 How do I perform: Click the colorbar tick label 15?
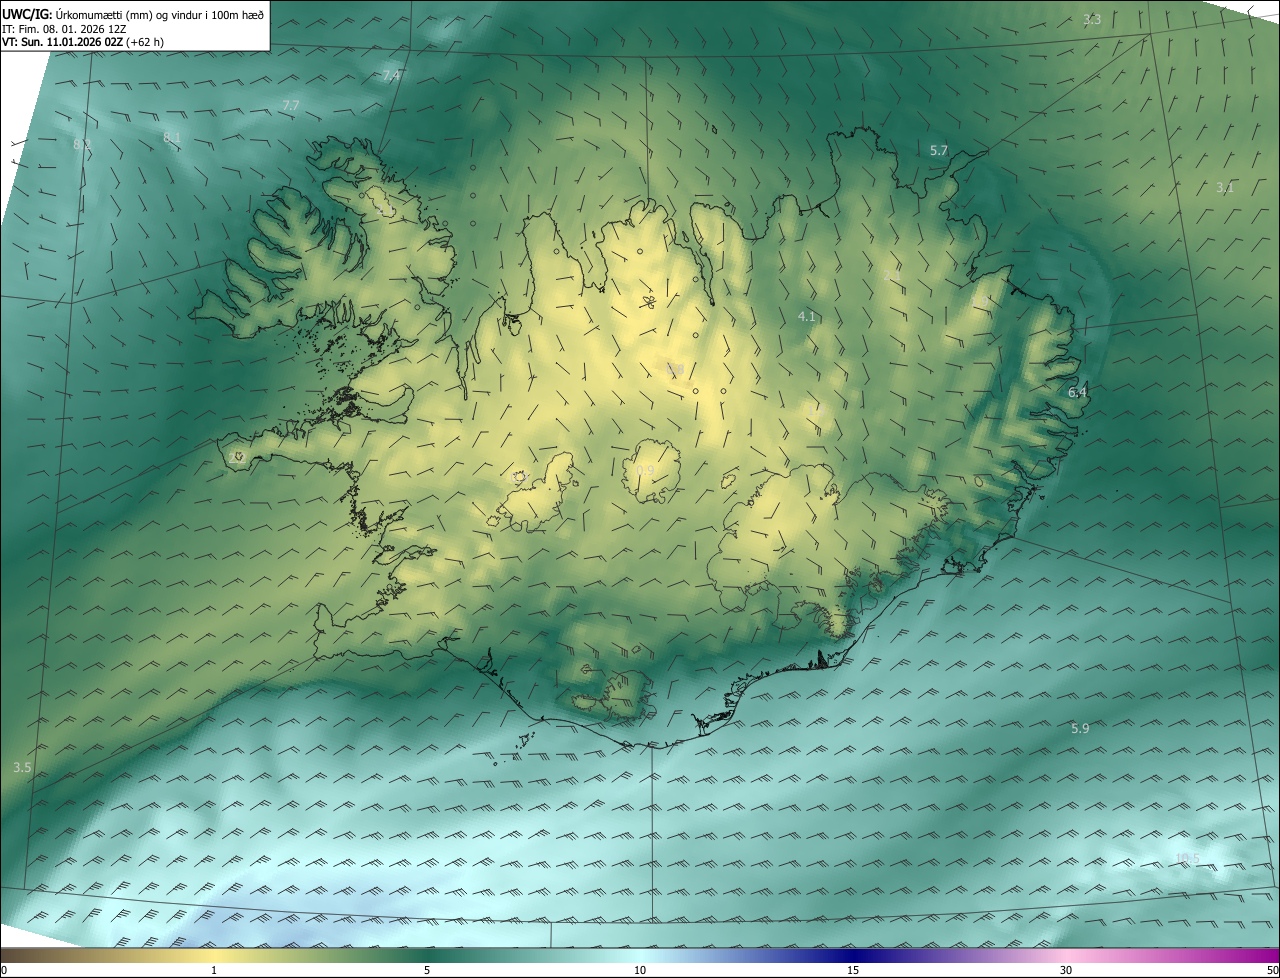(853, 970)
